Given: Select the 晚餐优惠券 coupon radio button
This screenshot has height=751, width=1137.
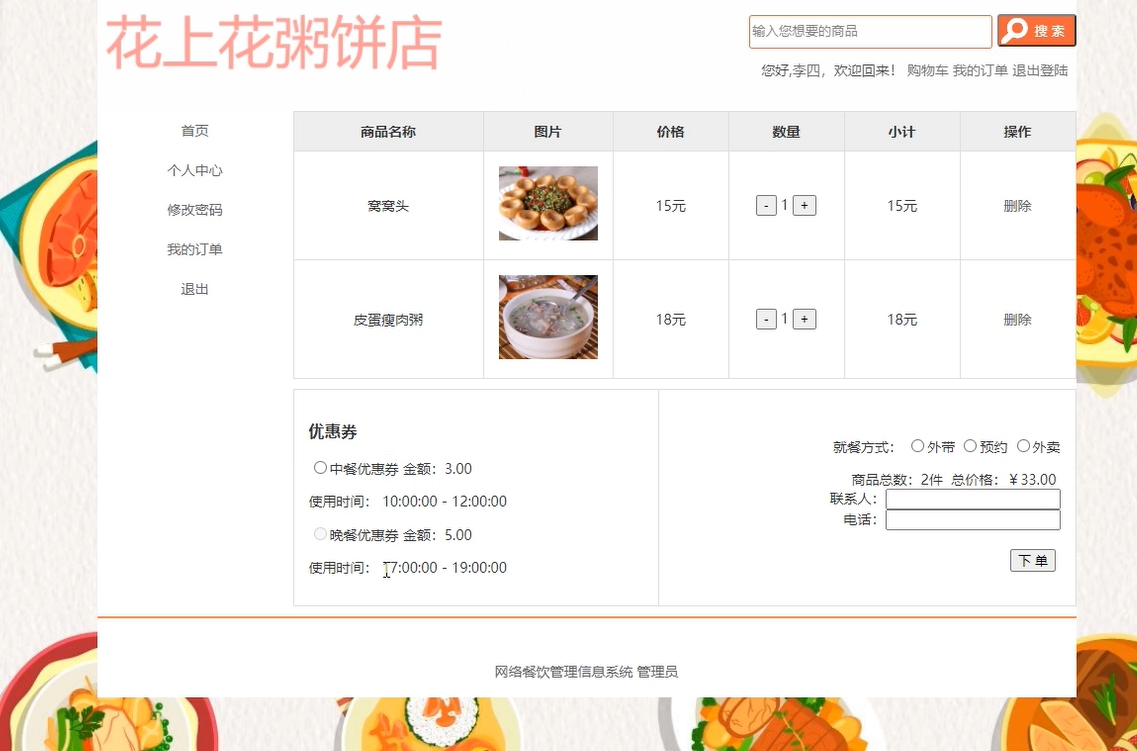Looking at the screenshot, I should 320,534.
